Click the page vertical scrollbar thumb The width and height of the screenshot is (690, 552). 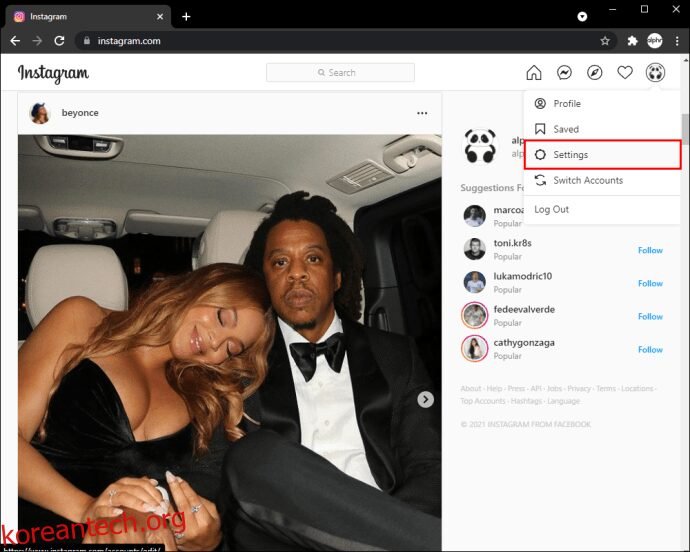(686, 127)
